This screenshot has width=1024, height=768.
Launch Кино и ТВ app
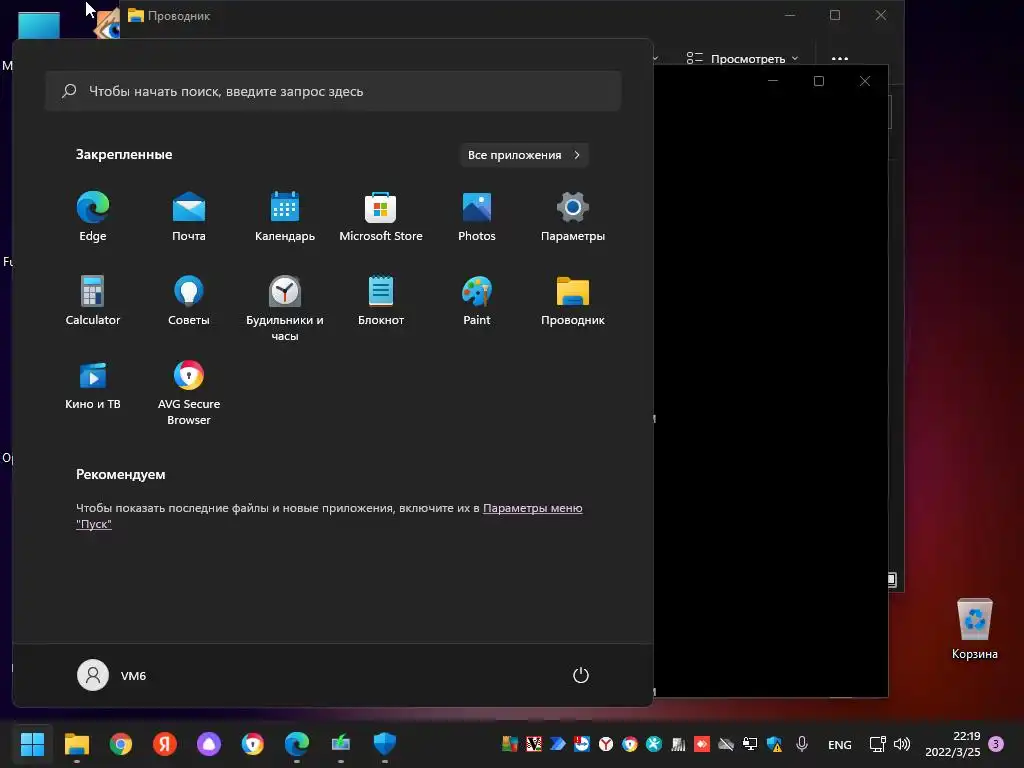pos(93,385)
